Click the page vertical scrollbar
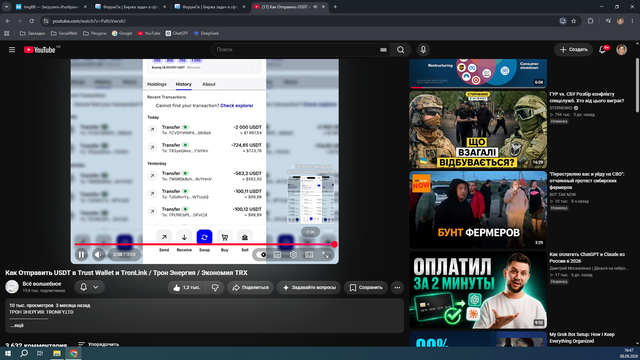 (x=638, y=85)
